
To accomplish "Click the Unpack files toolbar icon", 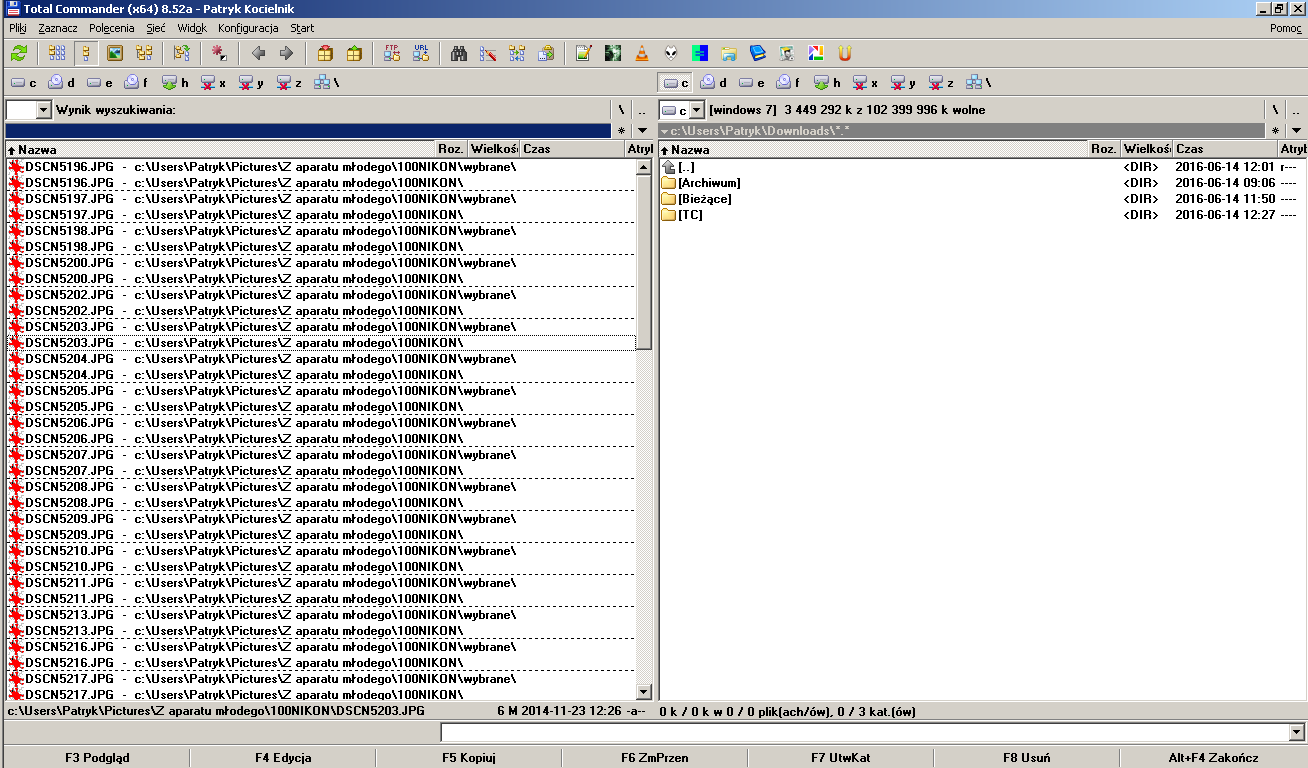I will [354, 53].
